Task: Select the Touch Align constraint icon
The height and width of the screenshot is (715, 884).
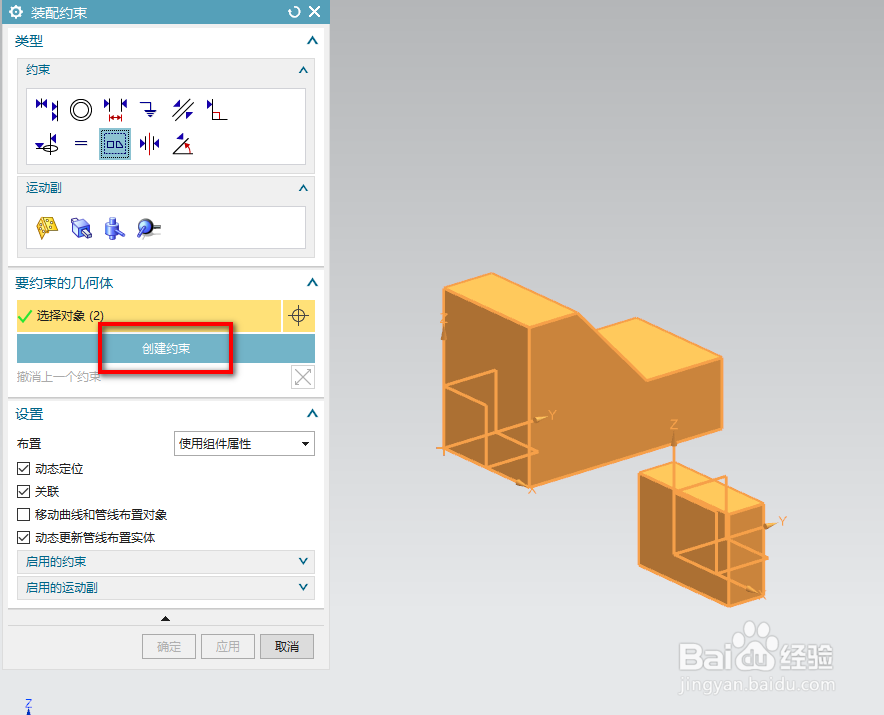Action: click(x=47, y=110)
